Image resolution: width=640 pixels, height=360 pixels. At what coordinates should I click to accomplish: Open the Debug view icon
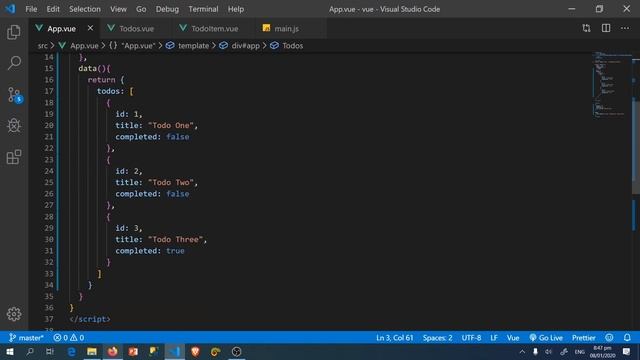[x=14, y=125]
